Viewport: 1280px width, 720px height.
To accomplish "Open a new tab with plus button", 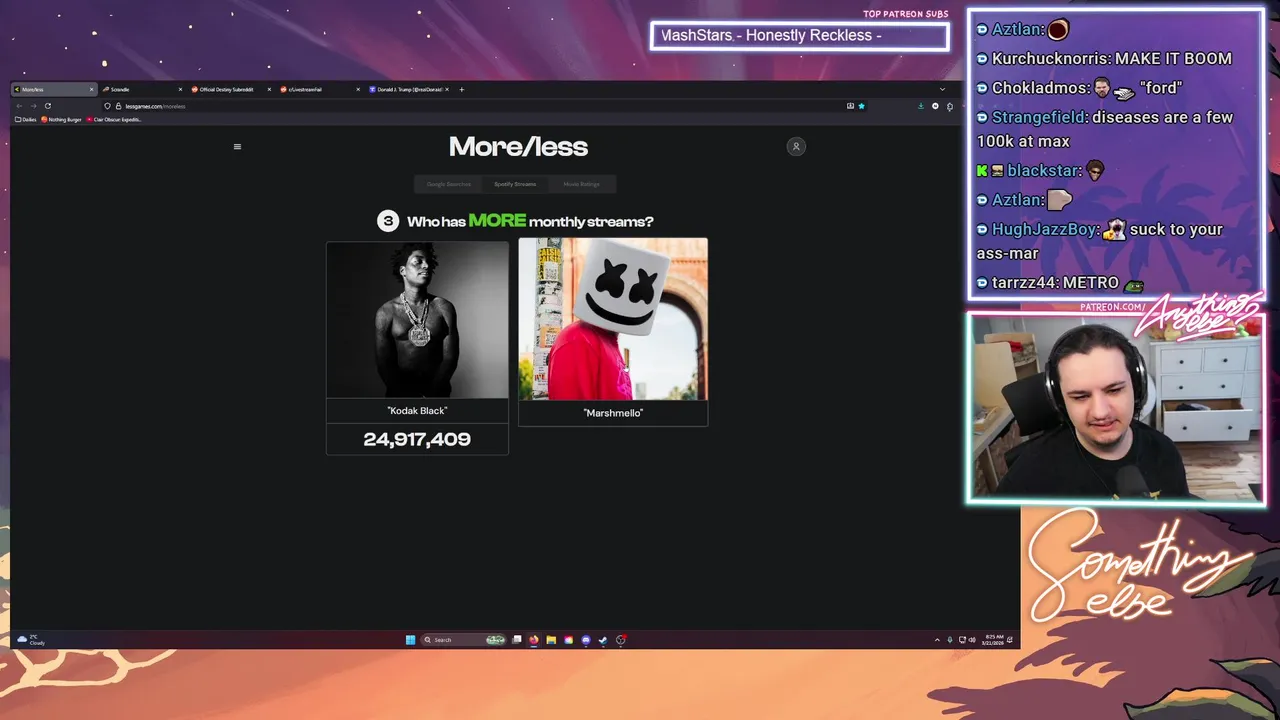I will point(461,89).
